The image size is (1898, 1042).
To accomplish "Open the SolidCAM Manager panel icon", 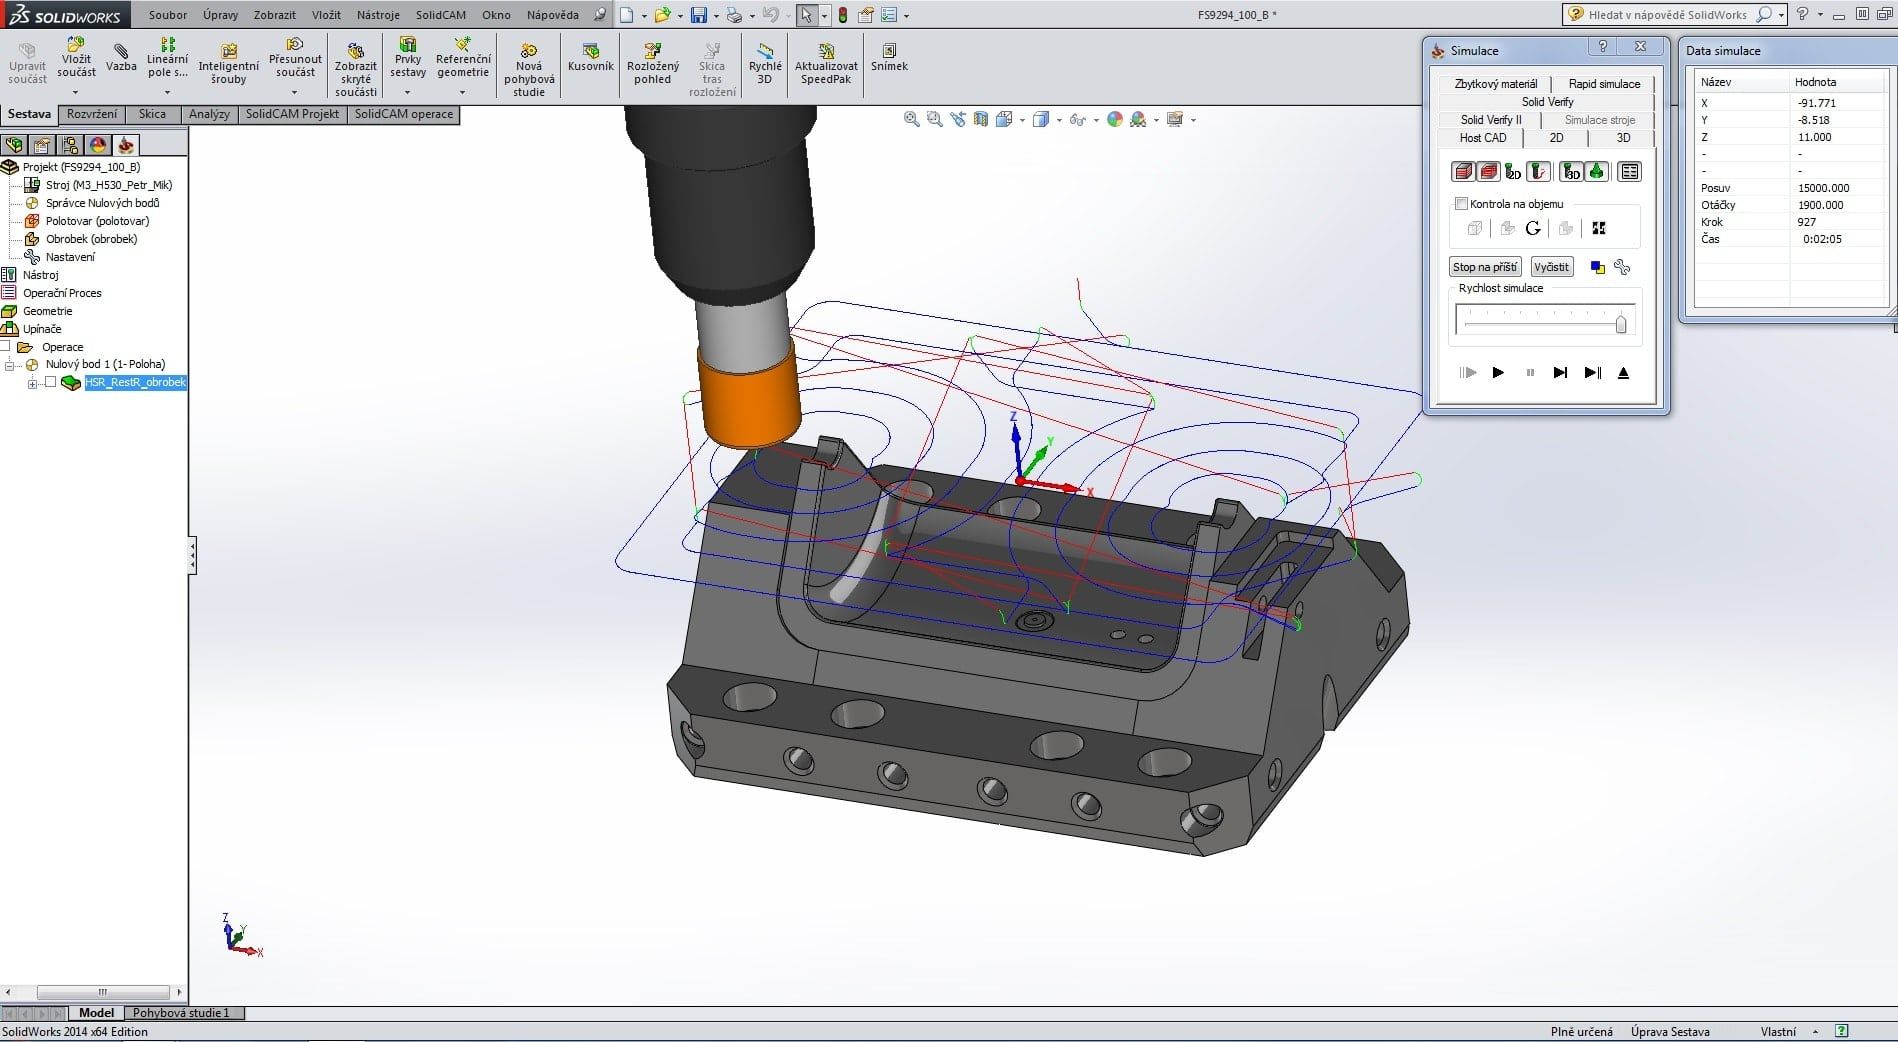I will 126,145.
